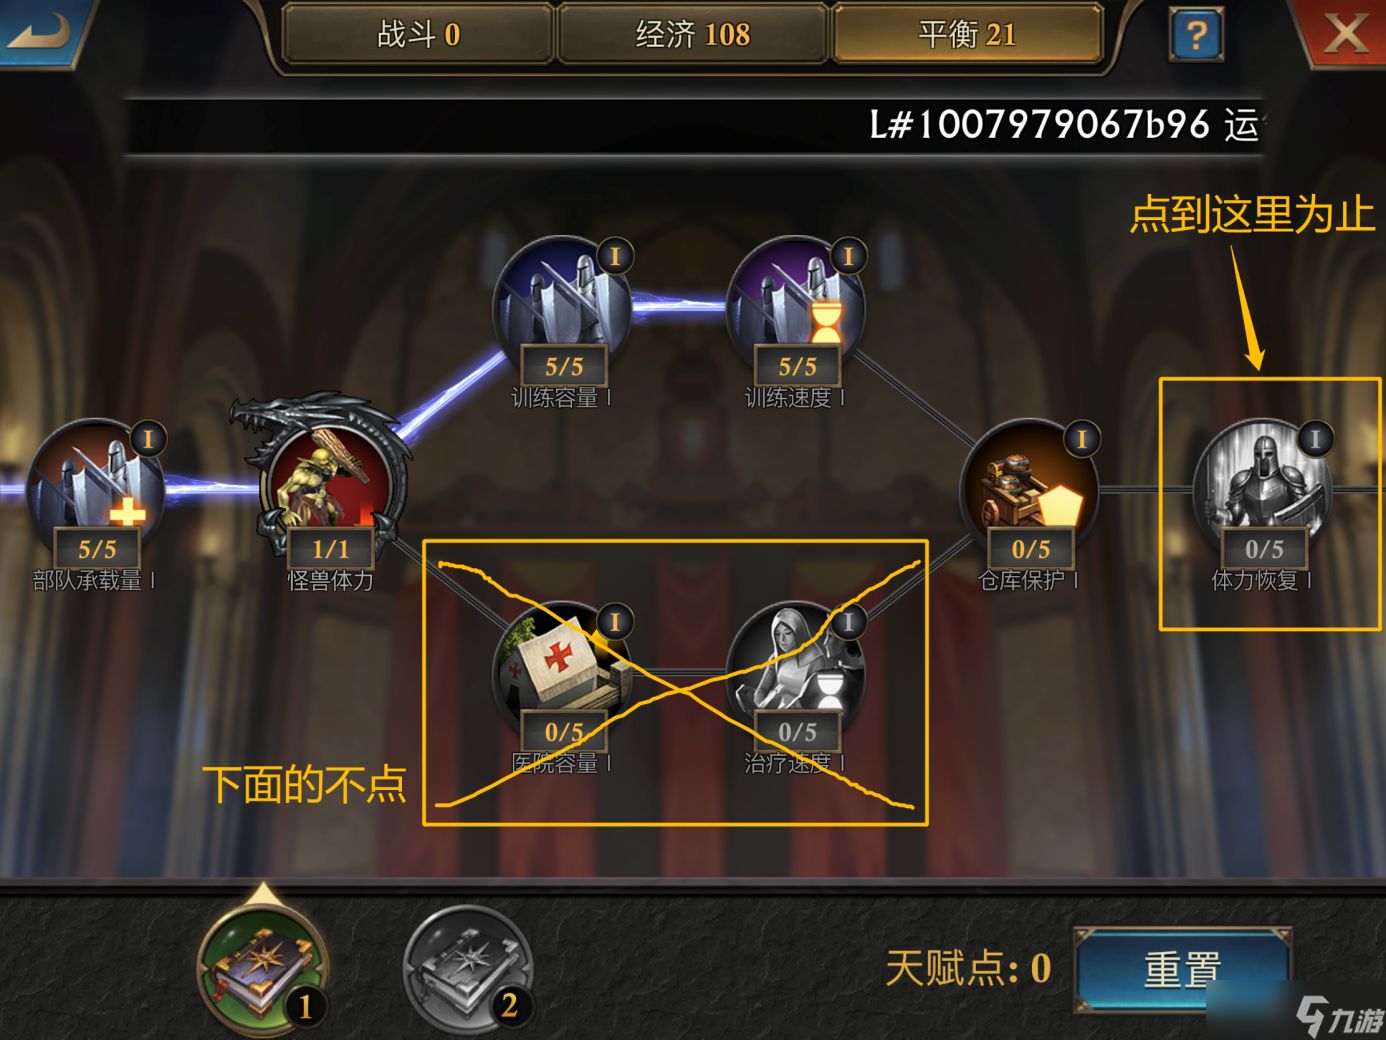
Task: Click the 天赋点: 0 points label
Action: point(968,967)
